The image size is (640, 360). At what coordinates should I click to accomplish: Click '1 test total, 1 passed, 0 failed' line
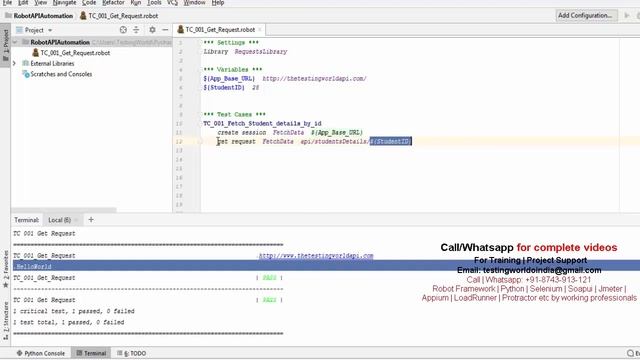pyautogui.click(x=69, y=322)
